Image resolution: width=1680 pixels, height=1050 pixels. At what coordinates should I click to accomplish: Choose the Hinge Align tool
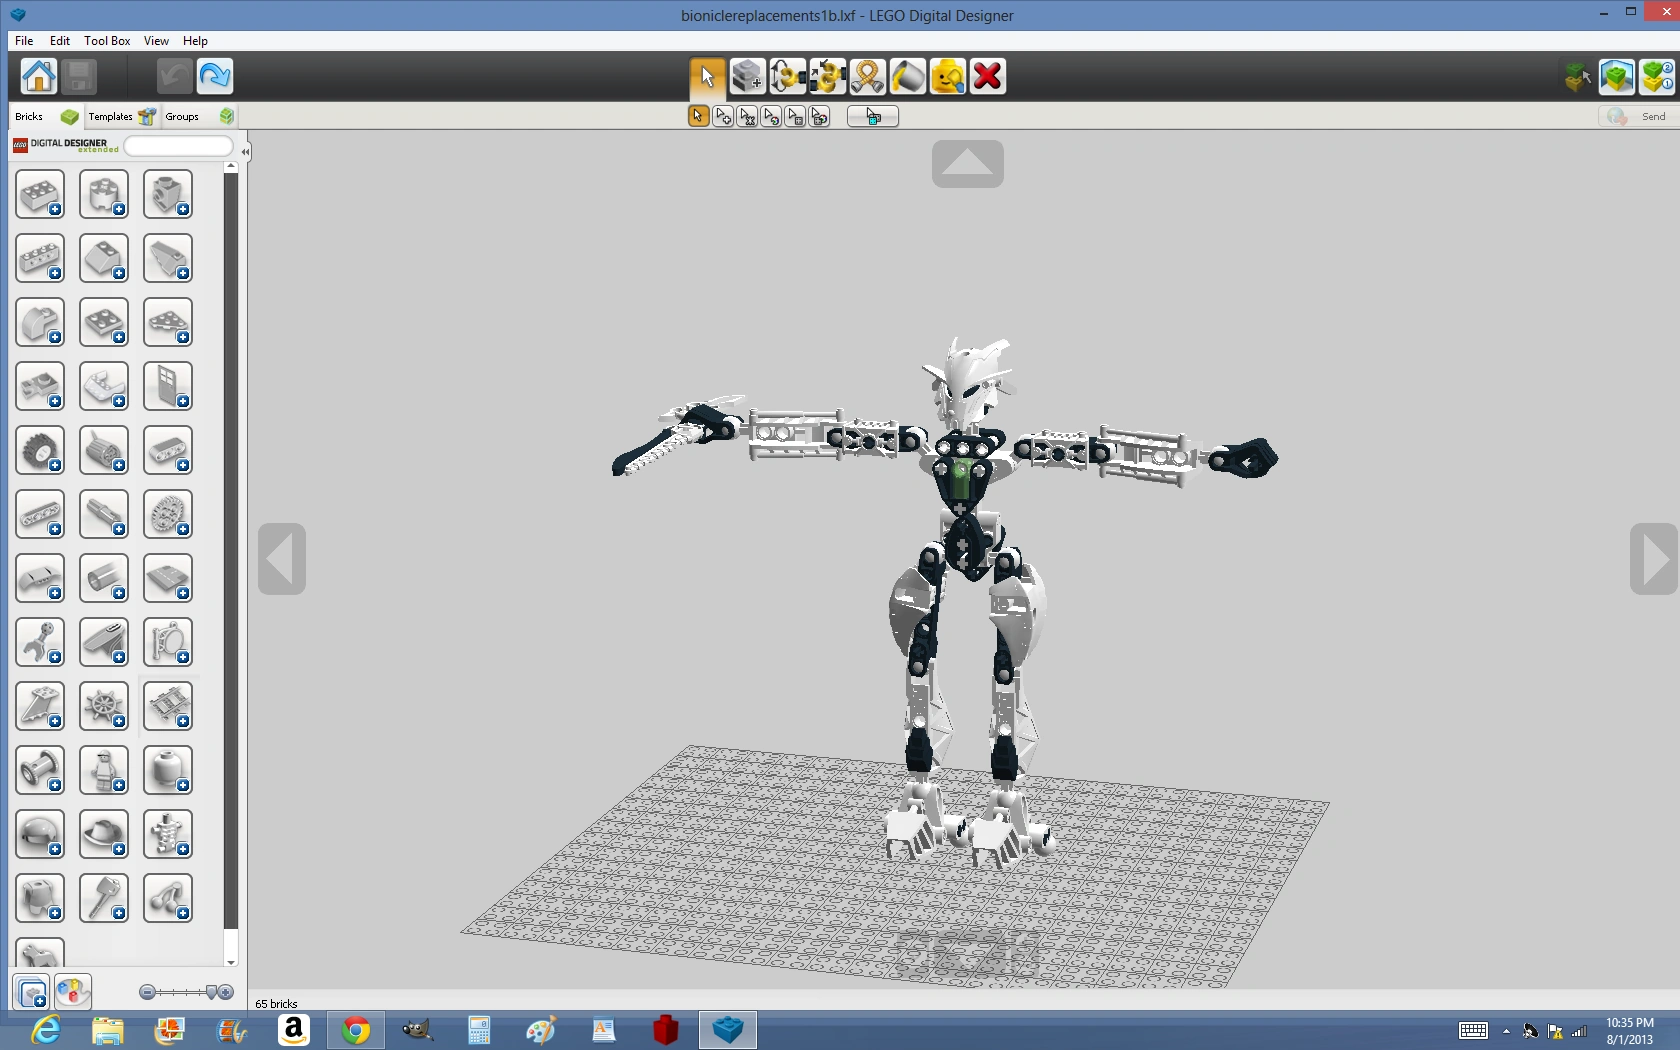827,76
